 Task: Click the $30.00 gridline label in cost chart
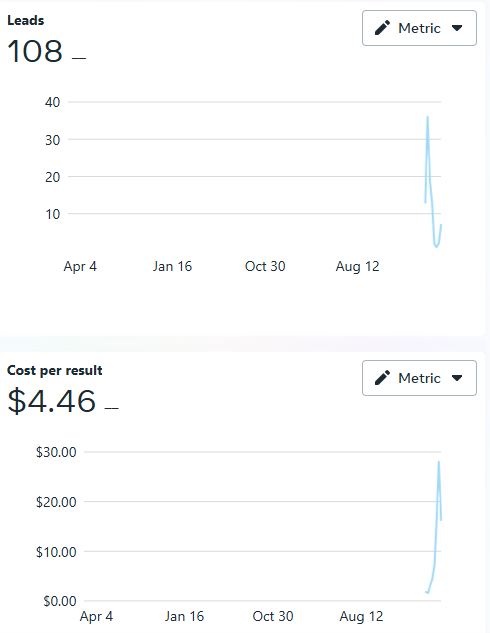56,452
